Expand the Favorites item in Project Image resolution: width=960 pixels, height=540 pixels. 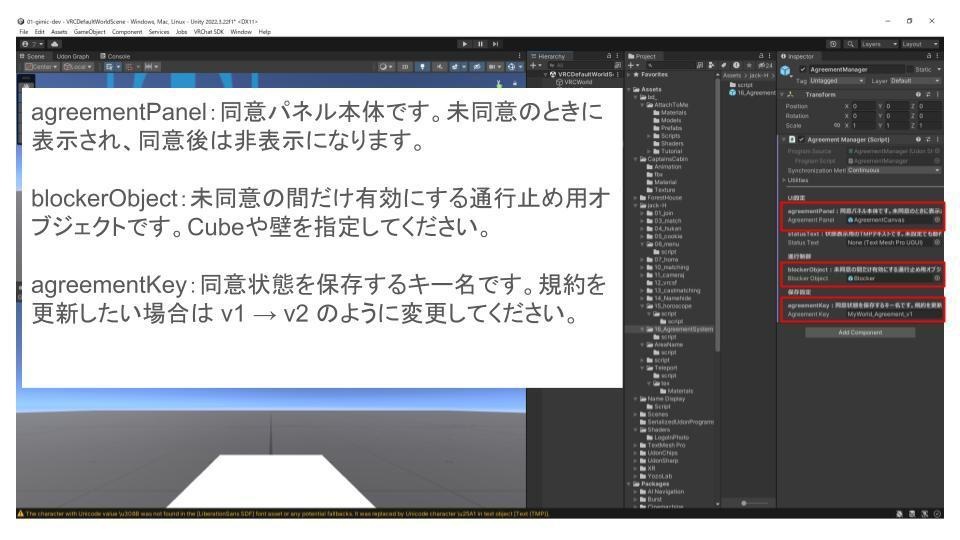(630, 75)
